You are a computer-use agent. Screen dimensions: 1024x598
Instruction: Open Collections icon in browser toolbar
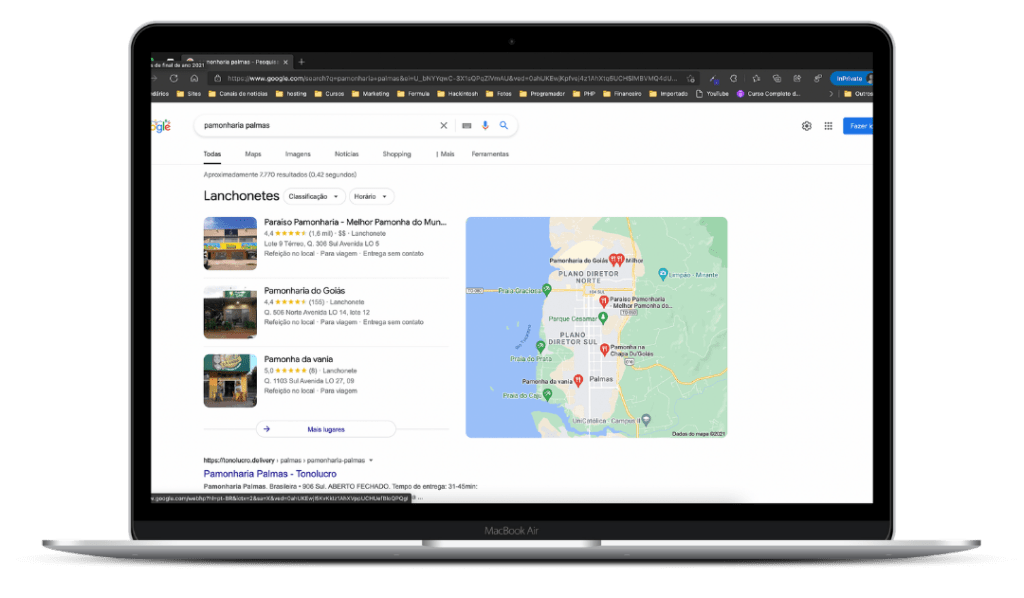tap(776, 78)
